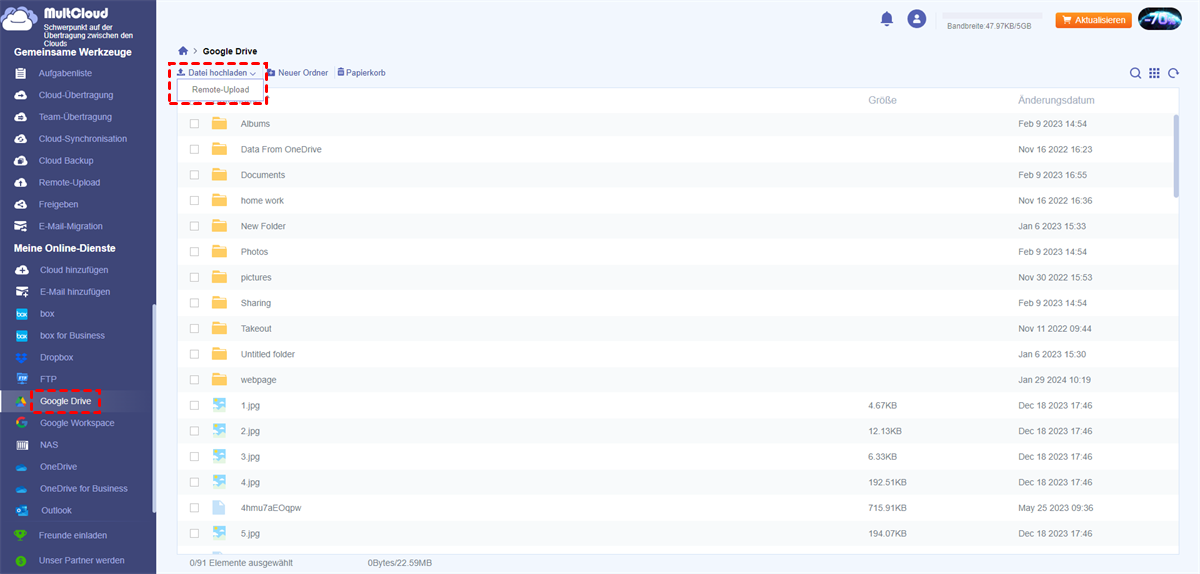The width and height of the screenshot is (1200, 574).
Task: Select Unser Partner werden in the sidebar
Action: pyautogui.click(x=82, y=560)
